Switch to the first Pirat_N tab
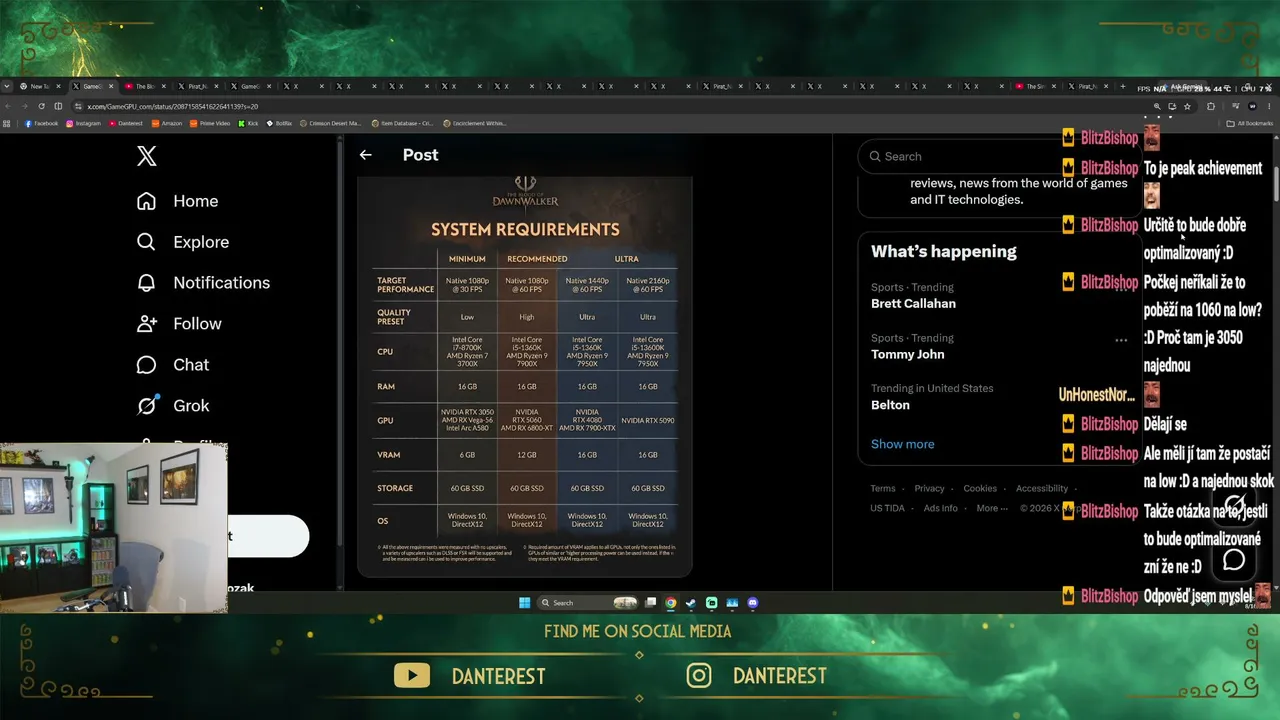The image size is (1280, 720). tap(195, 87)
